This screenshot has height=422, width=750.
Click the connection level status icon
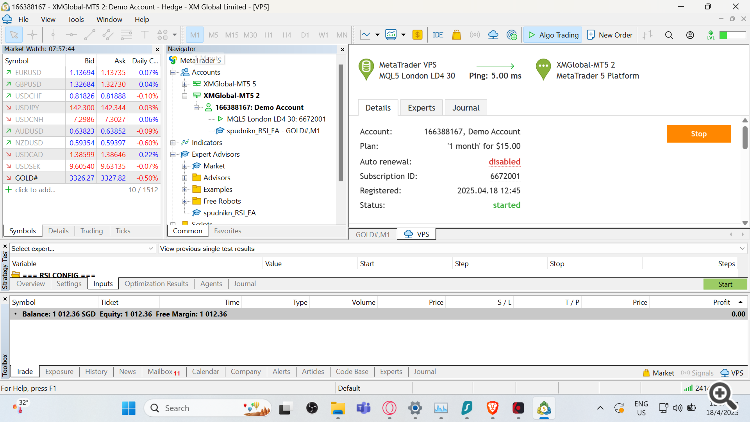(710, 35)
